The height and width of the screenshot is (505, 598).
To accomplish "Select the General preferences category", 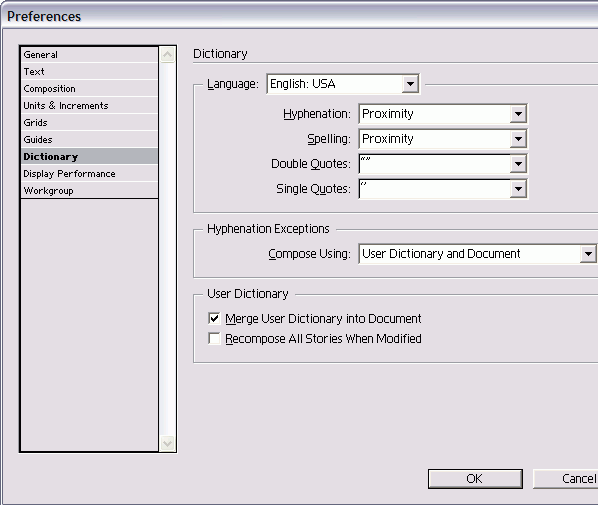I will (90, 55).
